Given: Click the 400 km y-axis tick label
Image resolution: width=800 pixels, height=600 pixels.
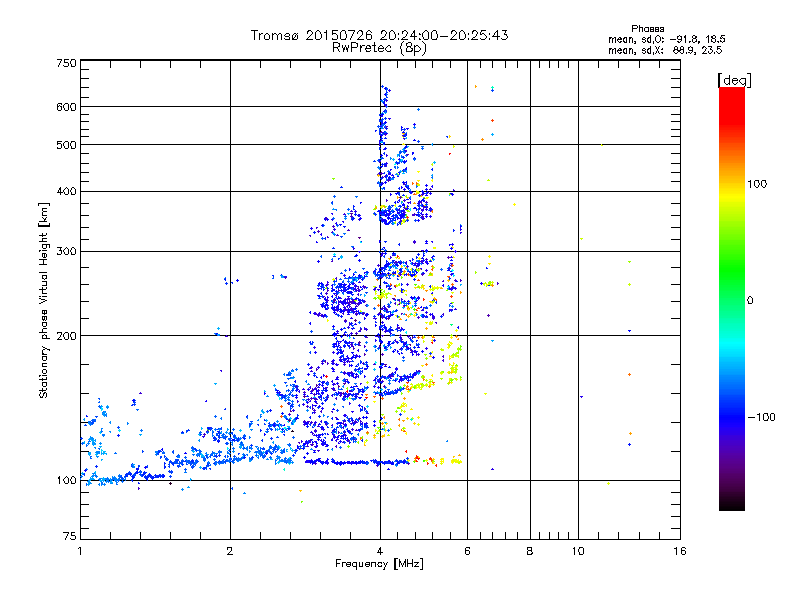Looking at the screenshot, I should click(x=66, y=192).
